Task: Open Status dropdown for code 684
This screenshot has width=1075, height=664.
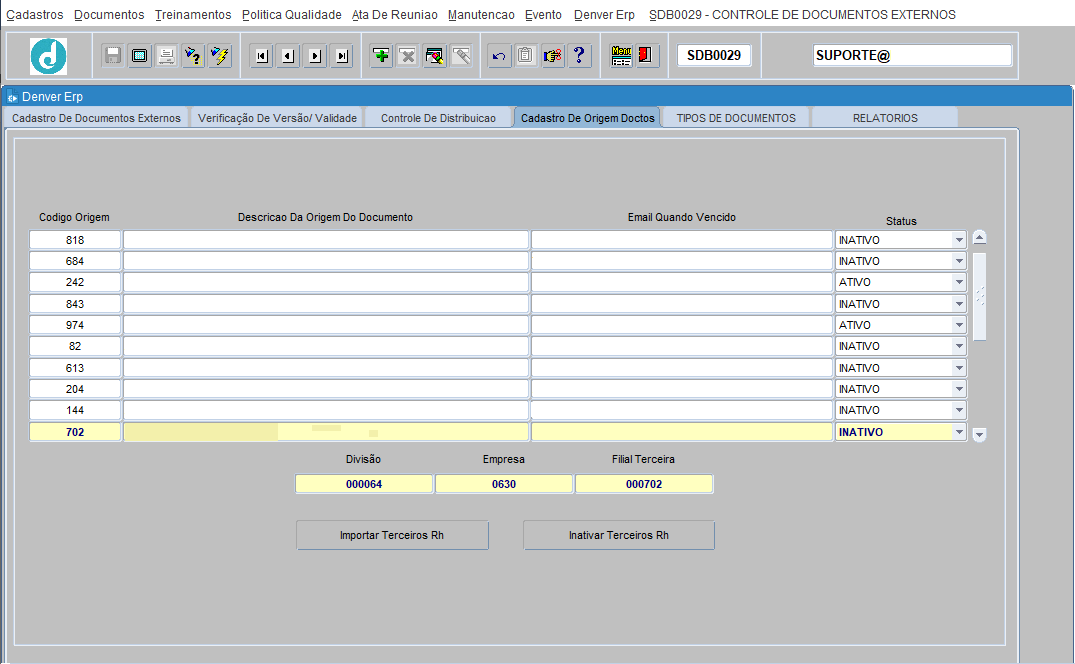Action: click(958, 261)
